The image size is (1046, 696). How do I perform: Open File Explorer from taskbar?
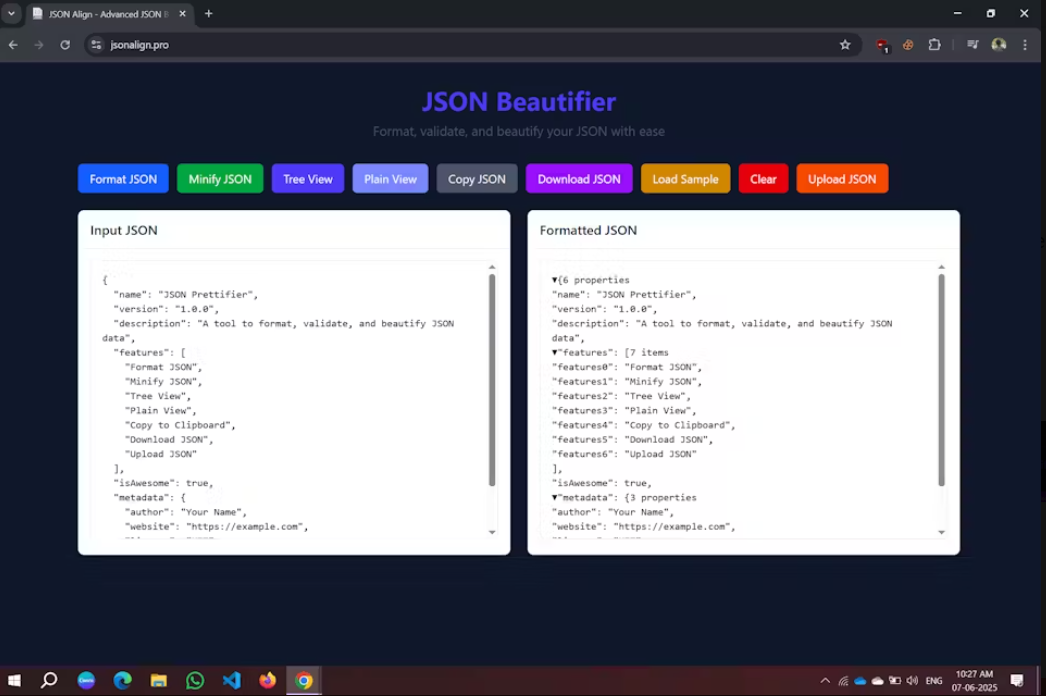(x=159, y=681)
